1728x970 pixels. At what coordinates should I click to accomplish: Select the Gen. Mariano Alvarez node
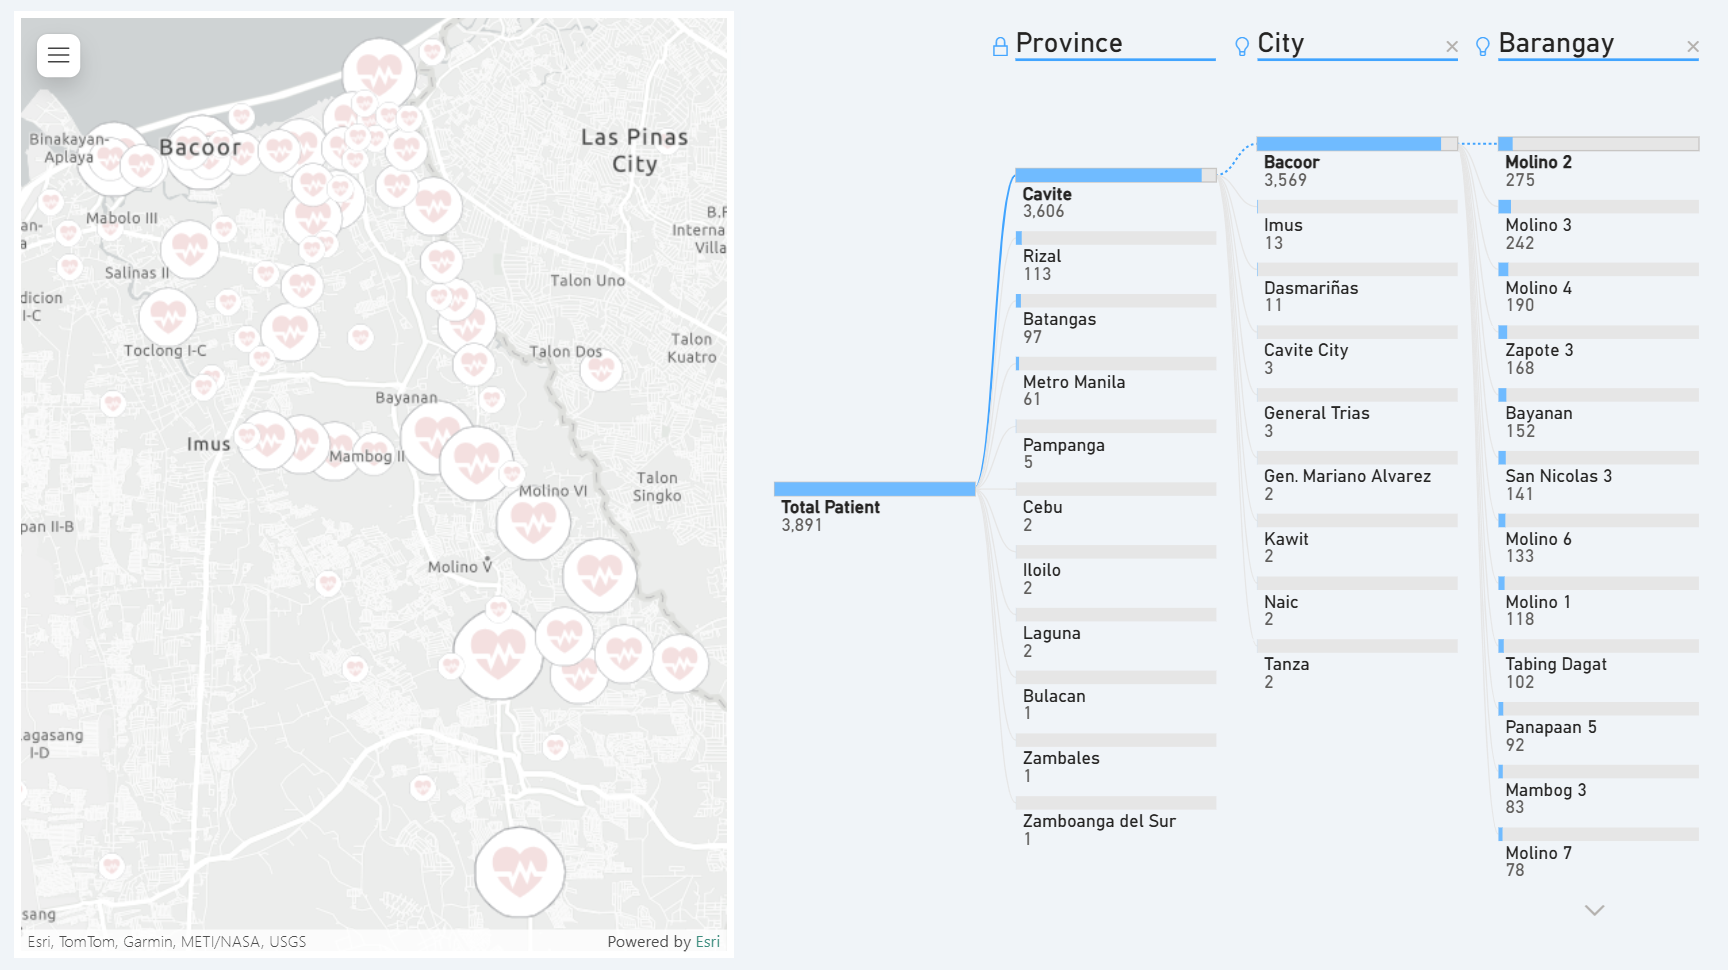[1357, 477]
